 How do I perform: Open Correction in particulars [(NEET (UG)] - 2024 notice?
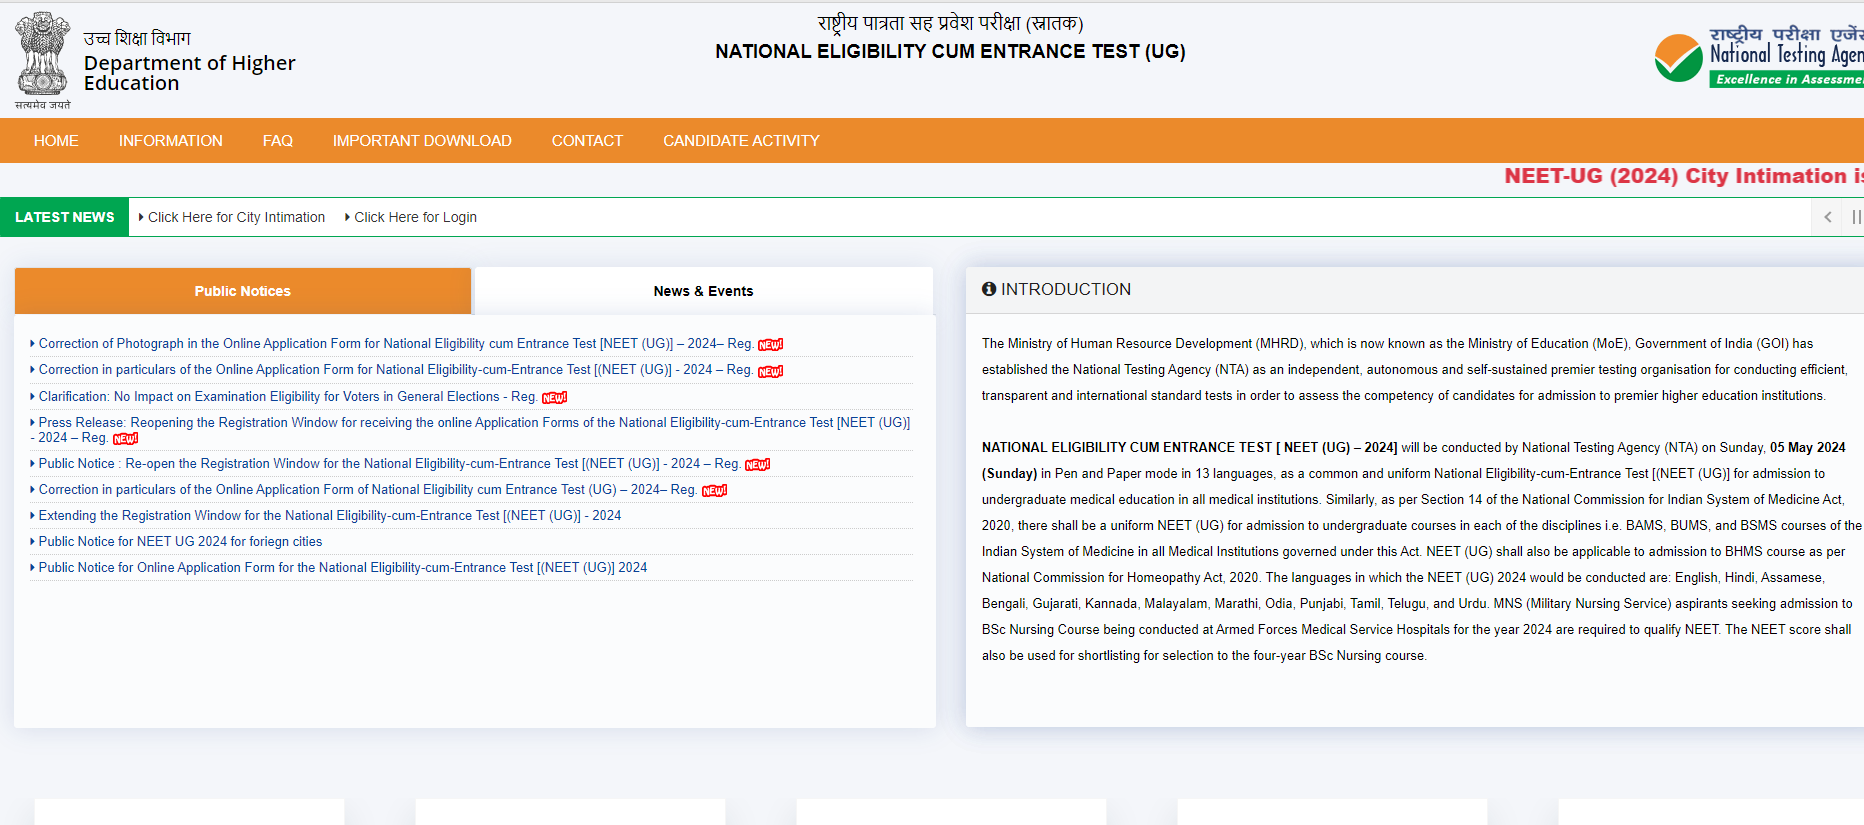click(x=396, y=369)
